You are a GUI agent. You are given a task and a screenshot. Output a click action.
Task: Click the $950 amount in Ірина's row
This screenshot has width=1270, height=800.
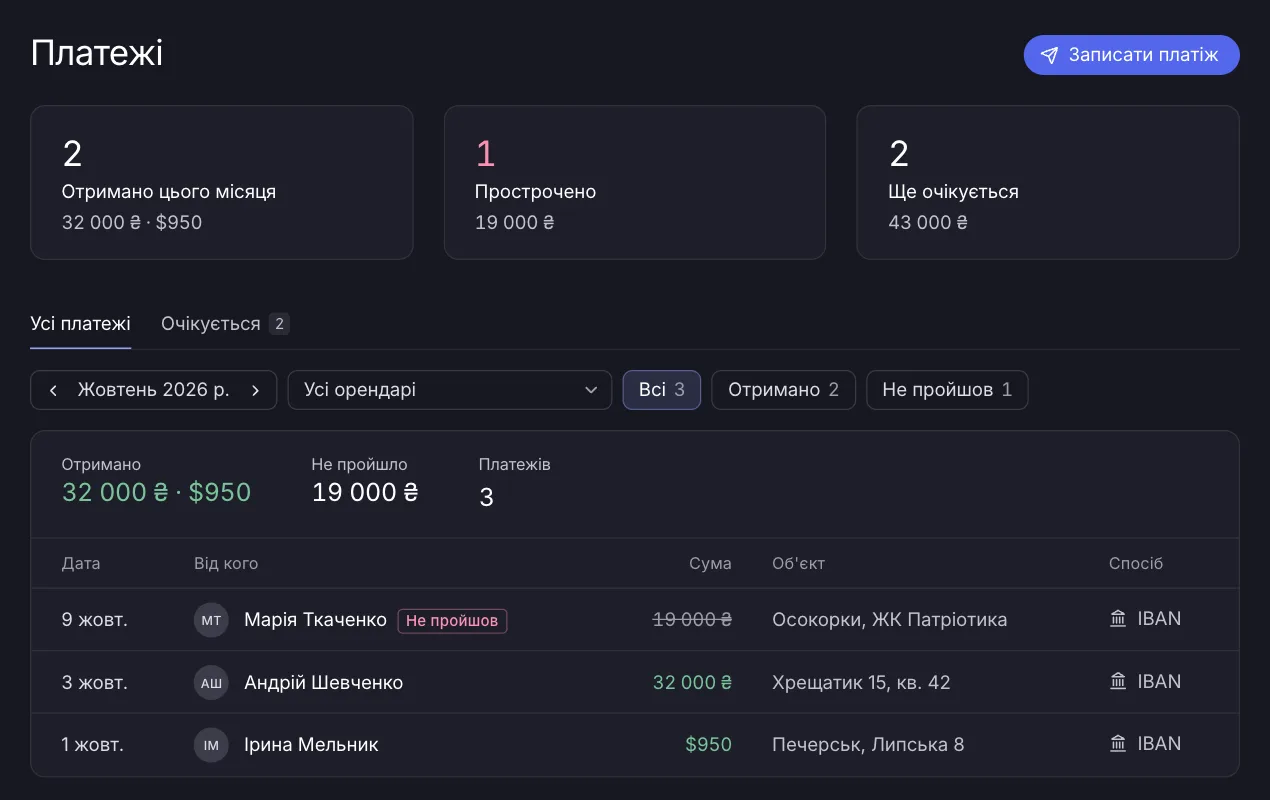[x=708, y=745]
